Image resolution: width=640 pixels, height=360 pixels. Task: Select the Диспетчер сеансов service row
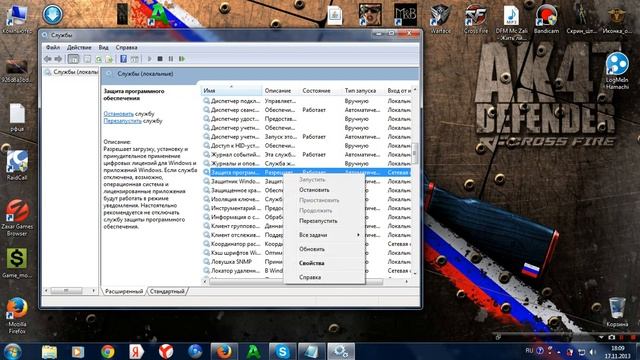click(x=306, y=110)
